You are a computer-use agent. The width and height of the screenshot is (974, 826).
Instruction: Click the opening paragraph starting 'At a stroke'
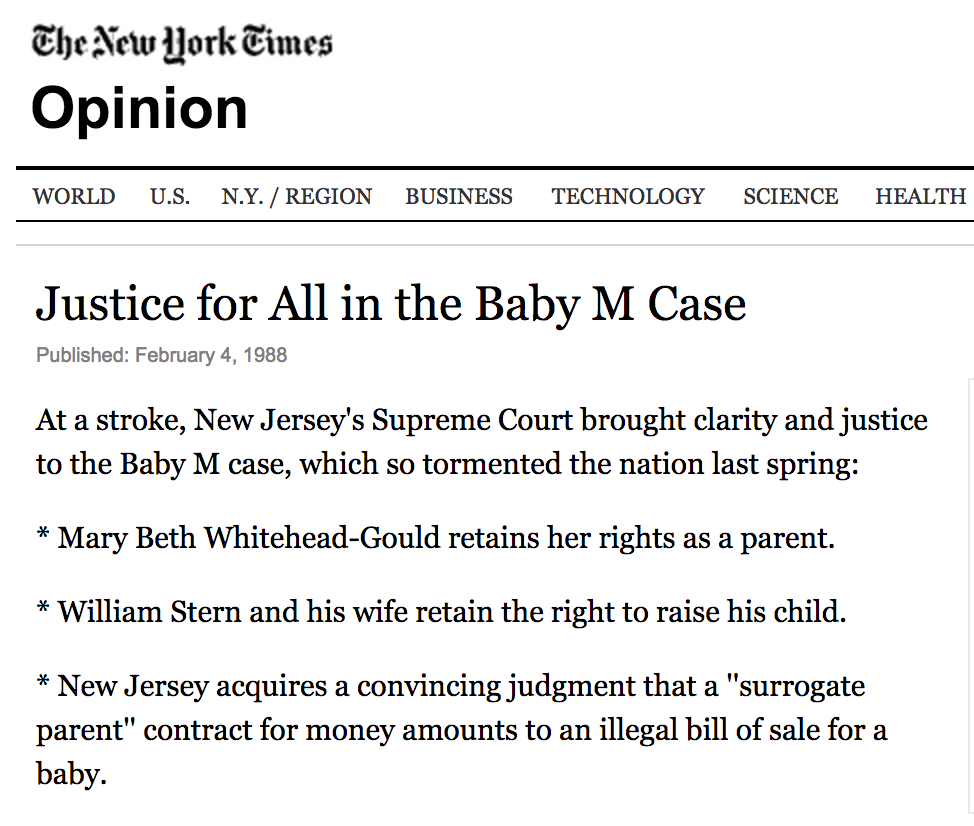481,442
